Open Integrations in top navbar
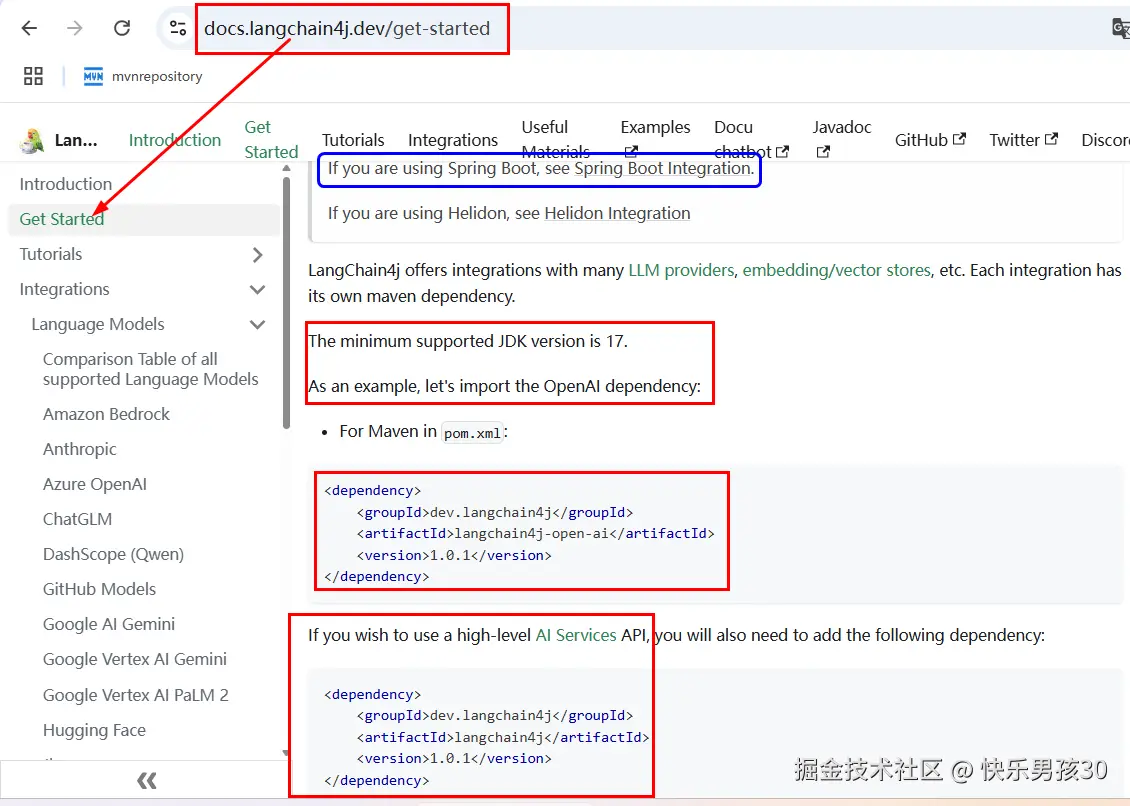Viewport: 1130px width, 806px height. pos(453,140)
